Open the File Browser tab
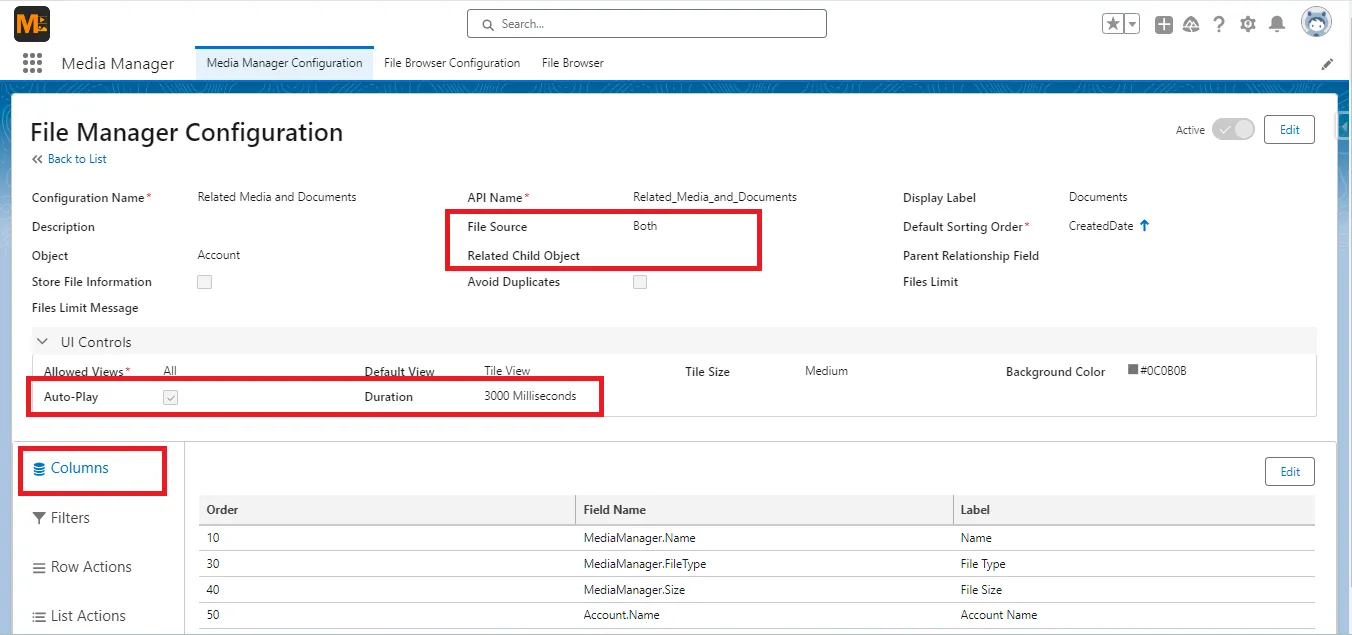The height and width of the screenshot is (635, 1352). tap(571, 62)
